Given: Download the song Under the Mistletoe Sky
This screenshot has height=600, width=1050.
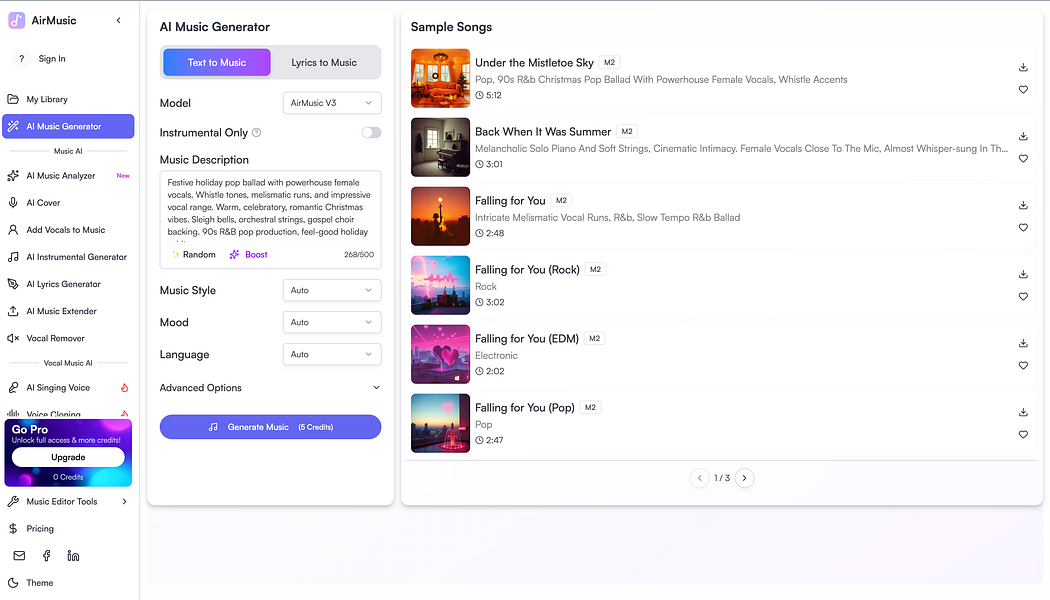Looking at the screenshot, I should 1022,66.
